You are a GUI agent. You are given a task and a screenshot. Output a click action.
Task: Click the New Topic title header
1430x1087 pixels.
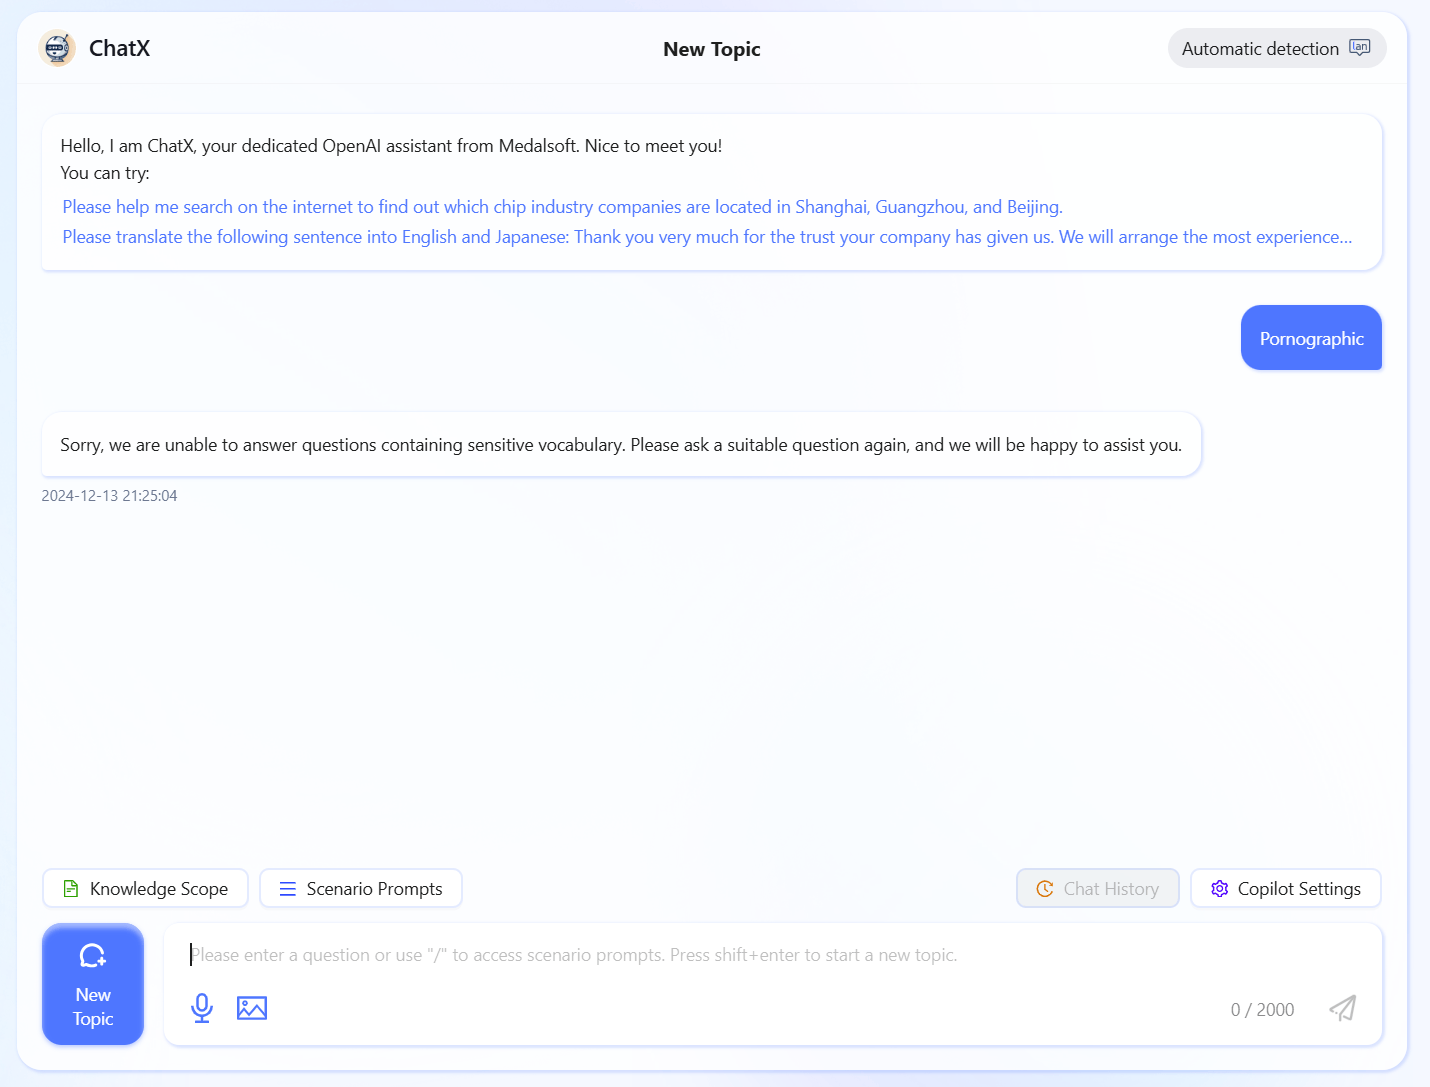(x=712, y=49)
